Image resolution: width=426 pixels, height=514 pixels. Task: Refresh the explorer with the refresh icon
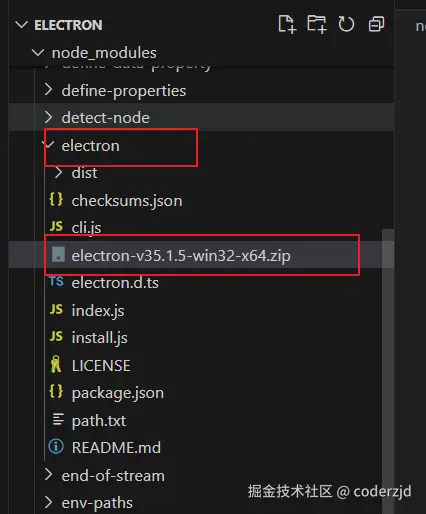(346, 24)
